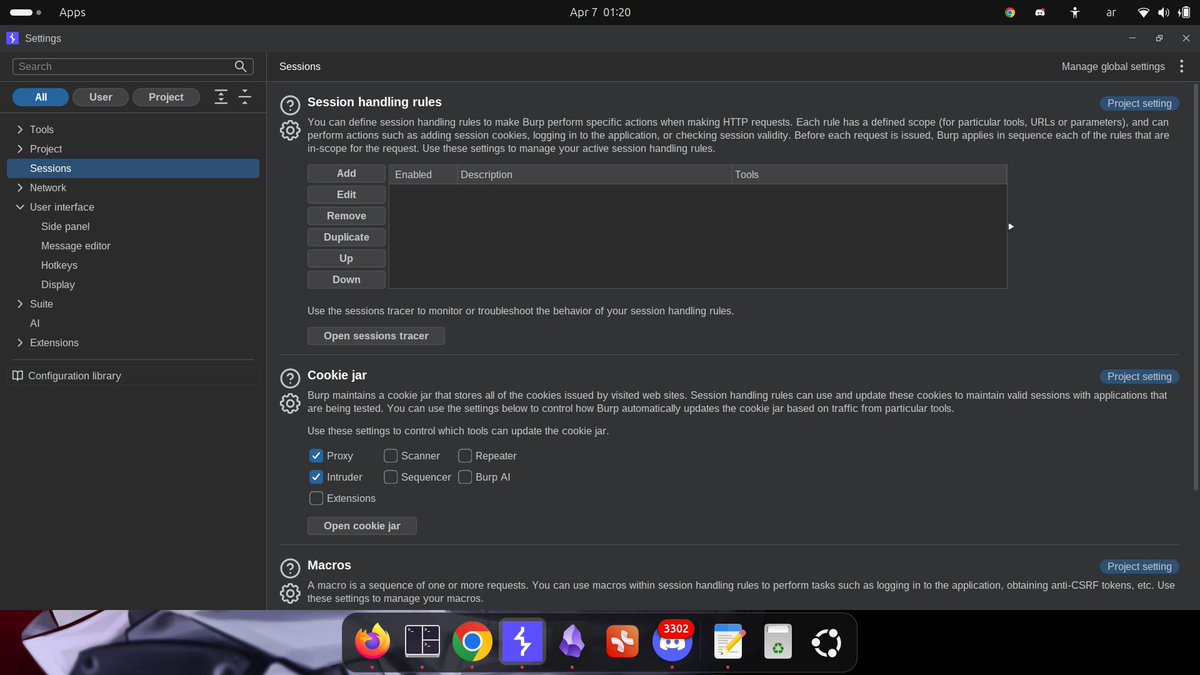Click the Configuration library book icon
1200x675 pixels.
click(18, 376)
